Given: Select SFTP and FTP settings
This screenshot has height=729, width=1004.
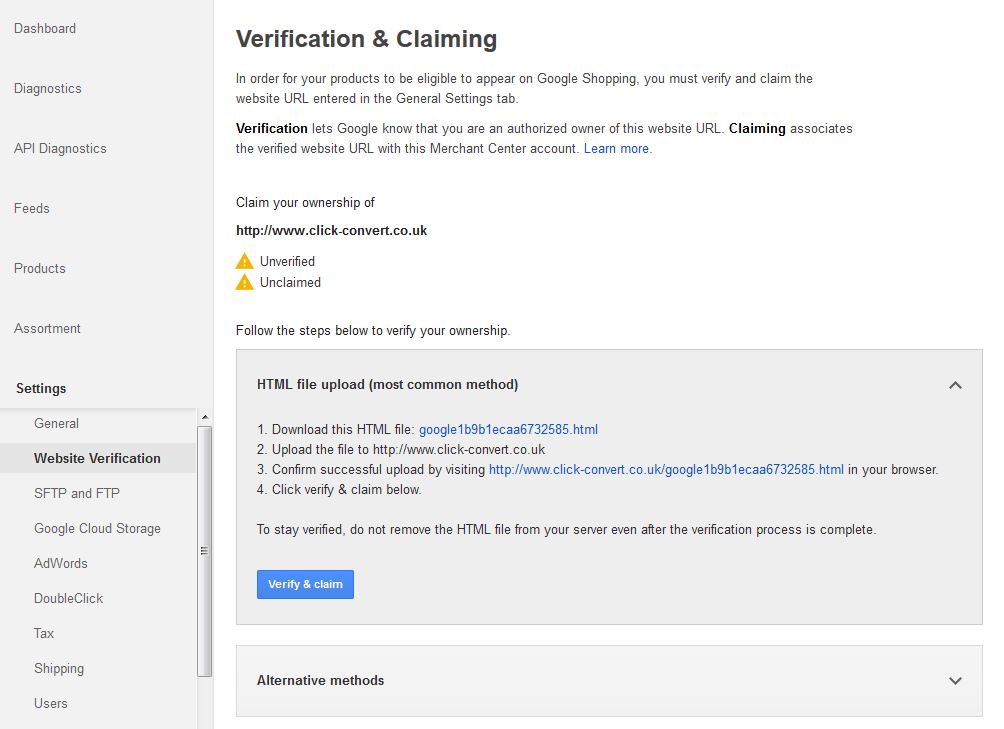Looking at the screenshot, I should point(77,493).
